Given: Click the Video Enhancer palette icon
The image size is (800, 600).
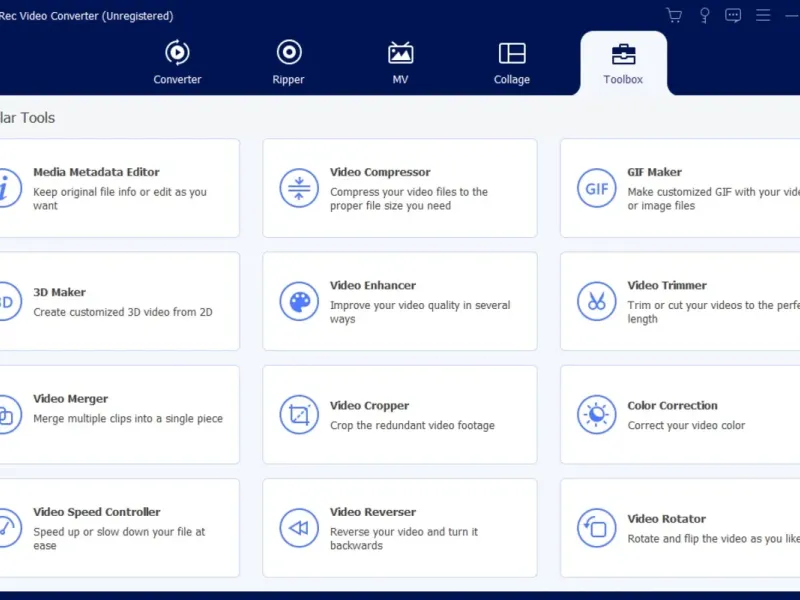Looking at the screenshot, I should point(299,302).
